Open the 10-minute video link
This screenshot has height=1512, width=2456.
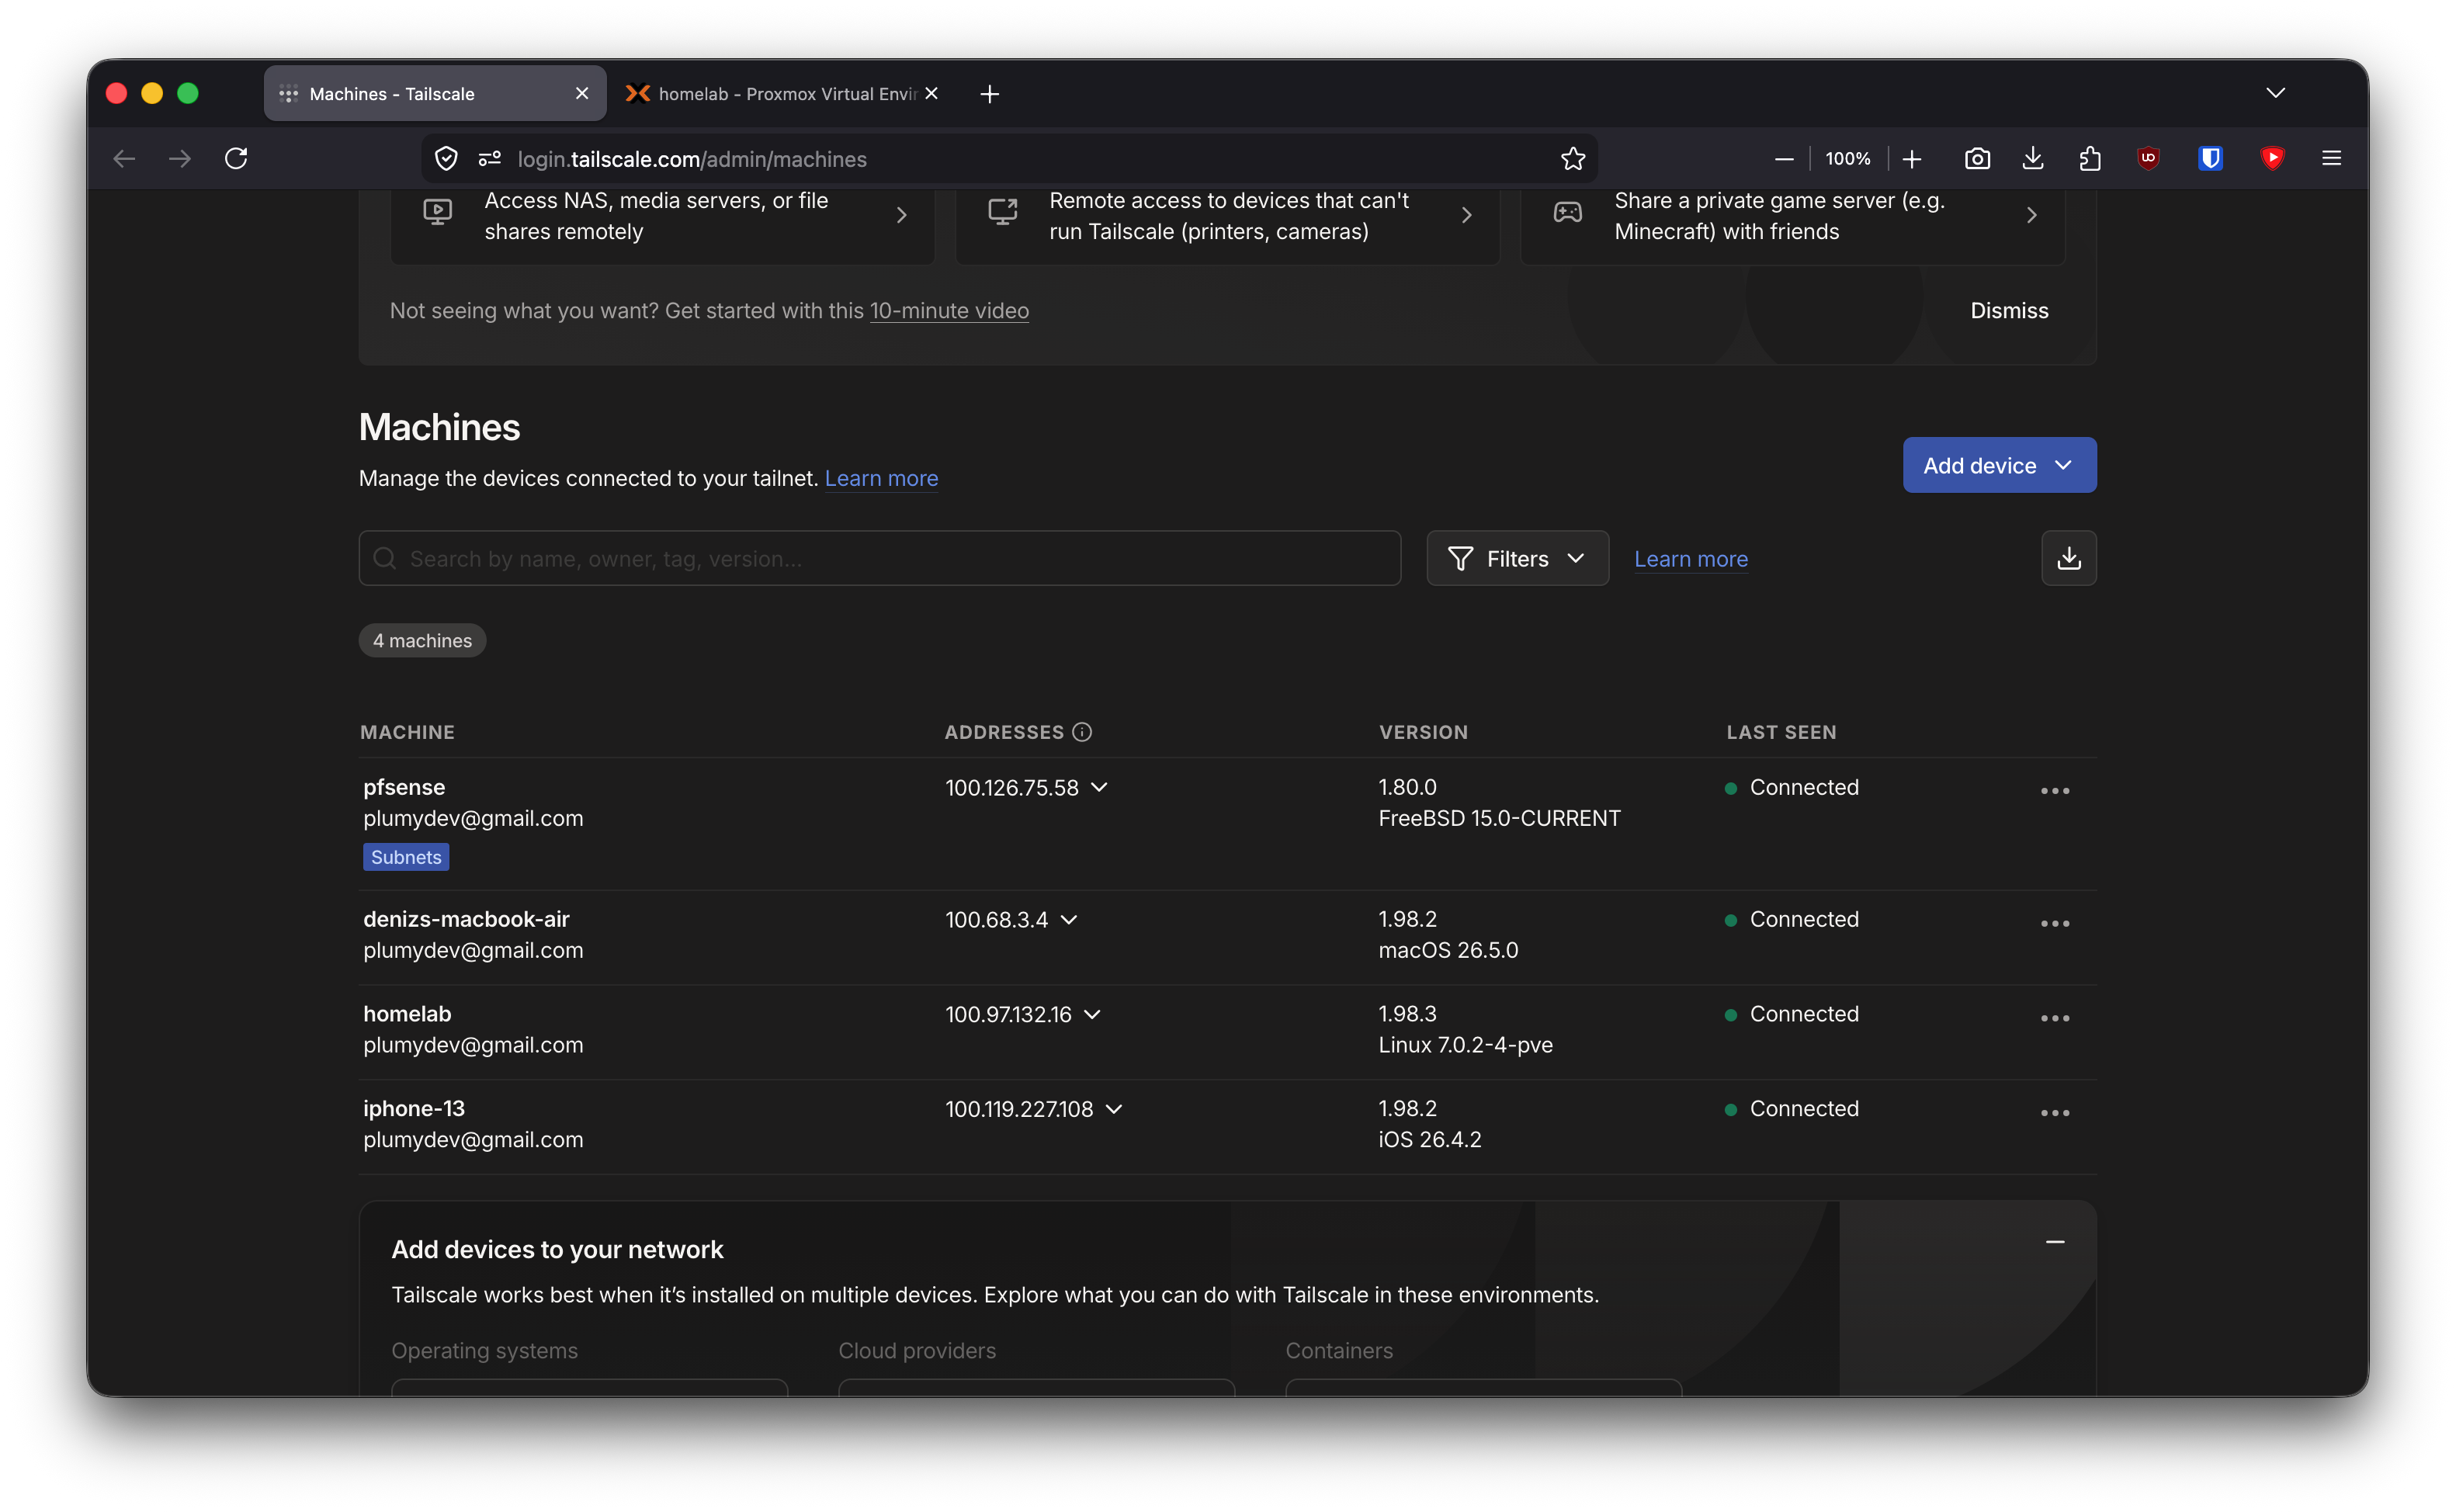(x=948, y=311)
